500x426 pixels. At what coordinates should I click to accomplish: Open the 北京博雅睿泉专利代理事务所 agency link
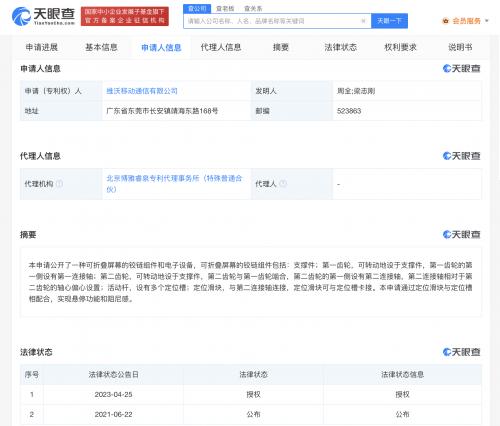coord(174,184)
